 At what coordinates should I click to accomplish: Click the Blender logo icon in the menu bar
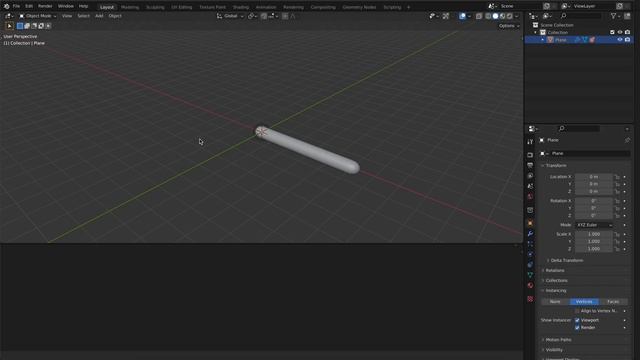click(7, 6)
